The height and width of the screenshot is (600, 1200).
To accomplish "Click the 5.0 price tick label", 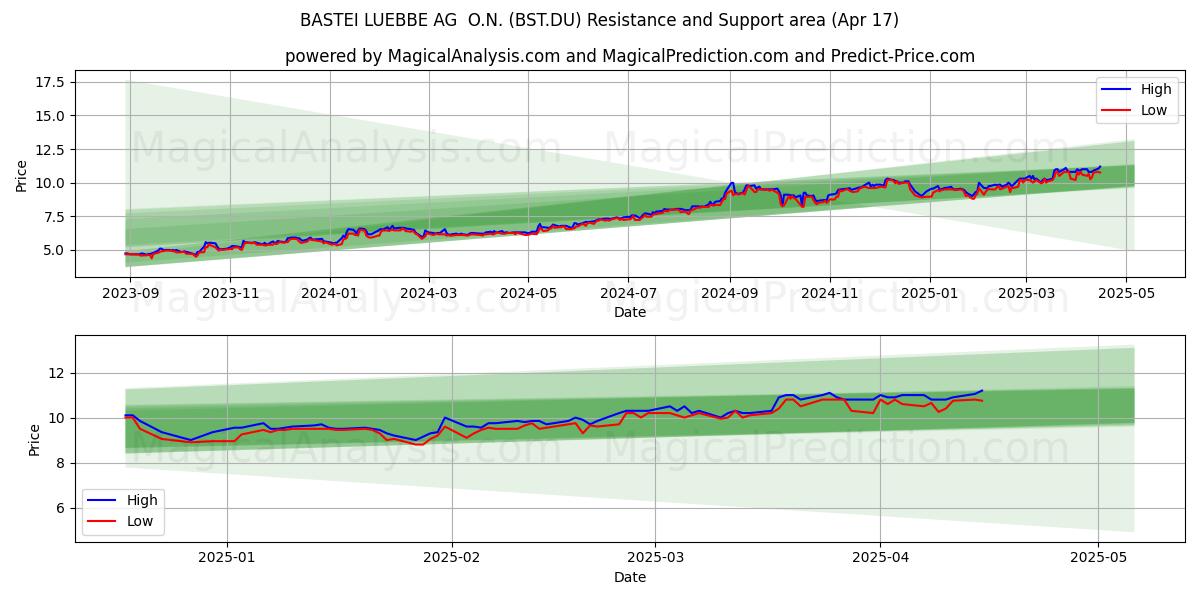I will 54,250.
